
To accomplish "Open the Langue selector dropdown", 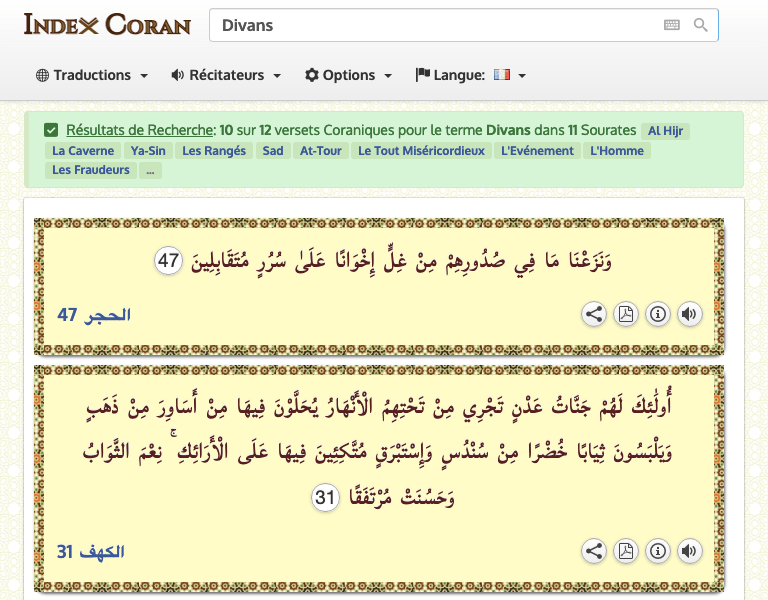I will click(x=471, y=75).
